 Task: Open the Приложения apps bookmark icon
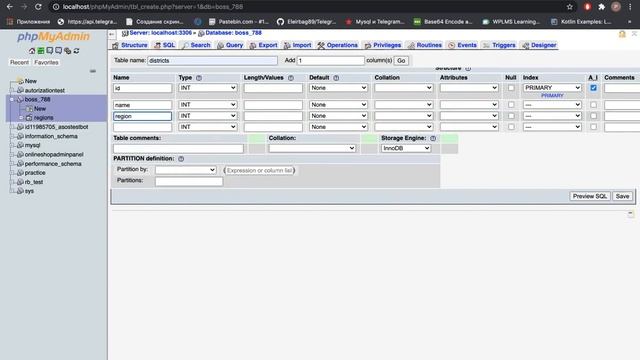tap(10, 22)
